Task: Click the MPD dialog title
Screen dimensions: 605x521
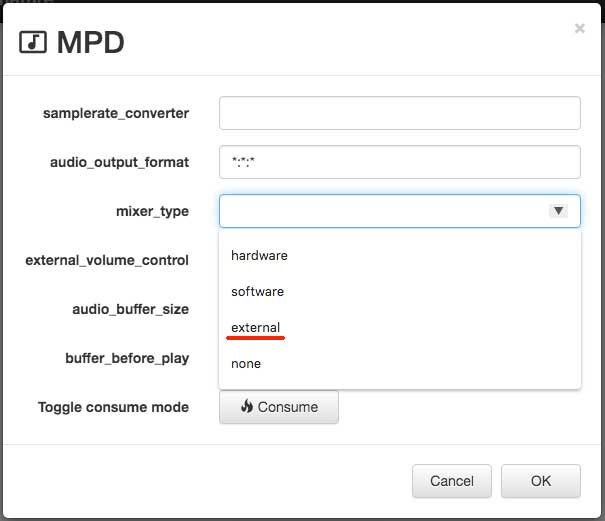Action: pos(91,42)
